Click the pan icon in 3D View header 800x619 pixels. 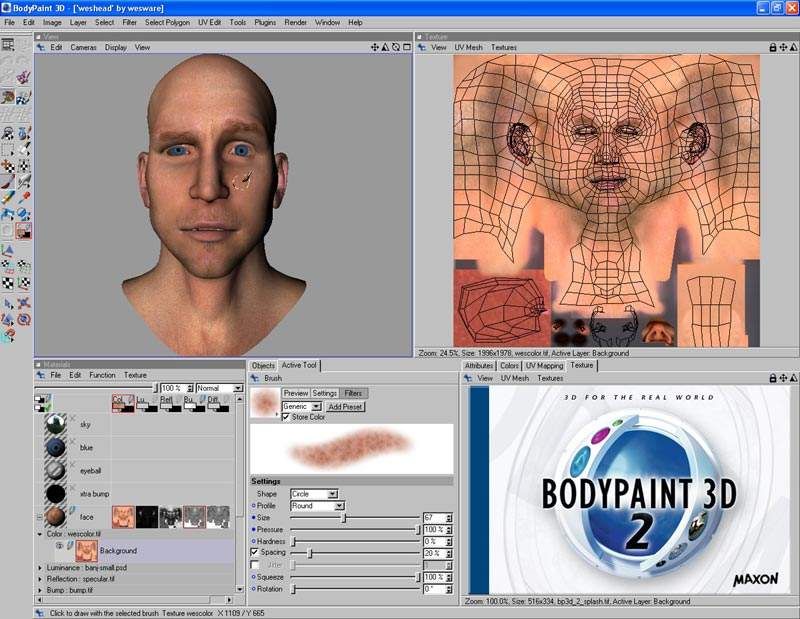coord(374,47)
